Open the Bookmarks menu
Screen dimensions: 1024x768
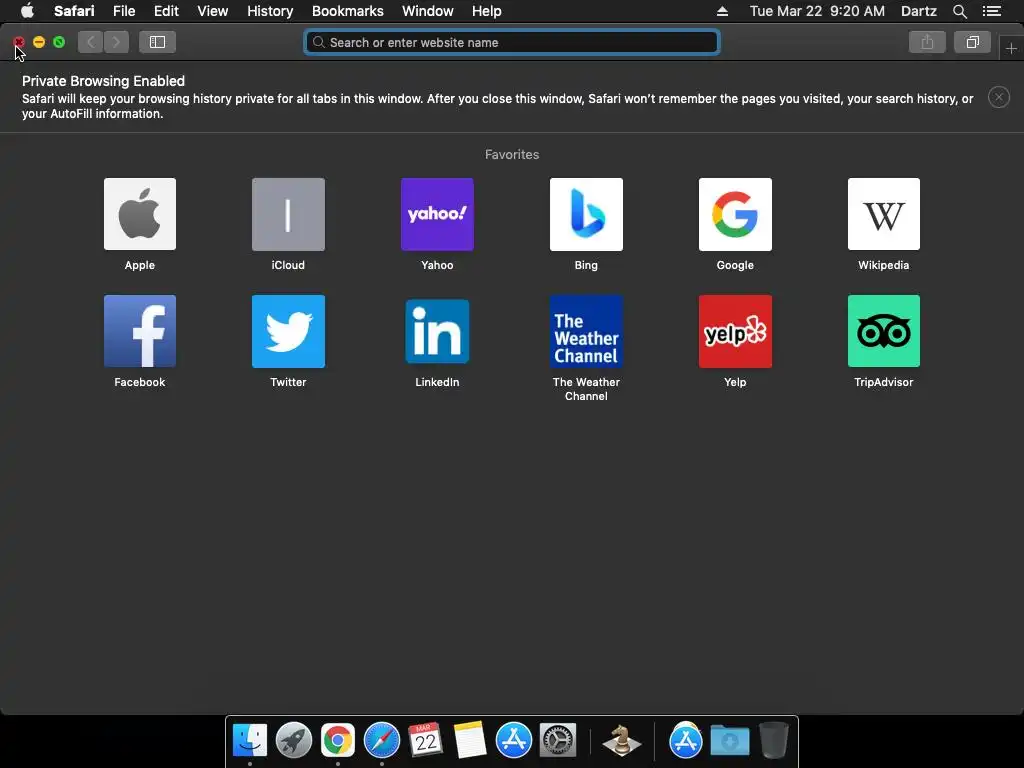347,11
